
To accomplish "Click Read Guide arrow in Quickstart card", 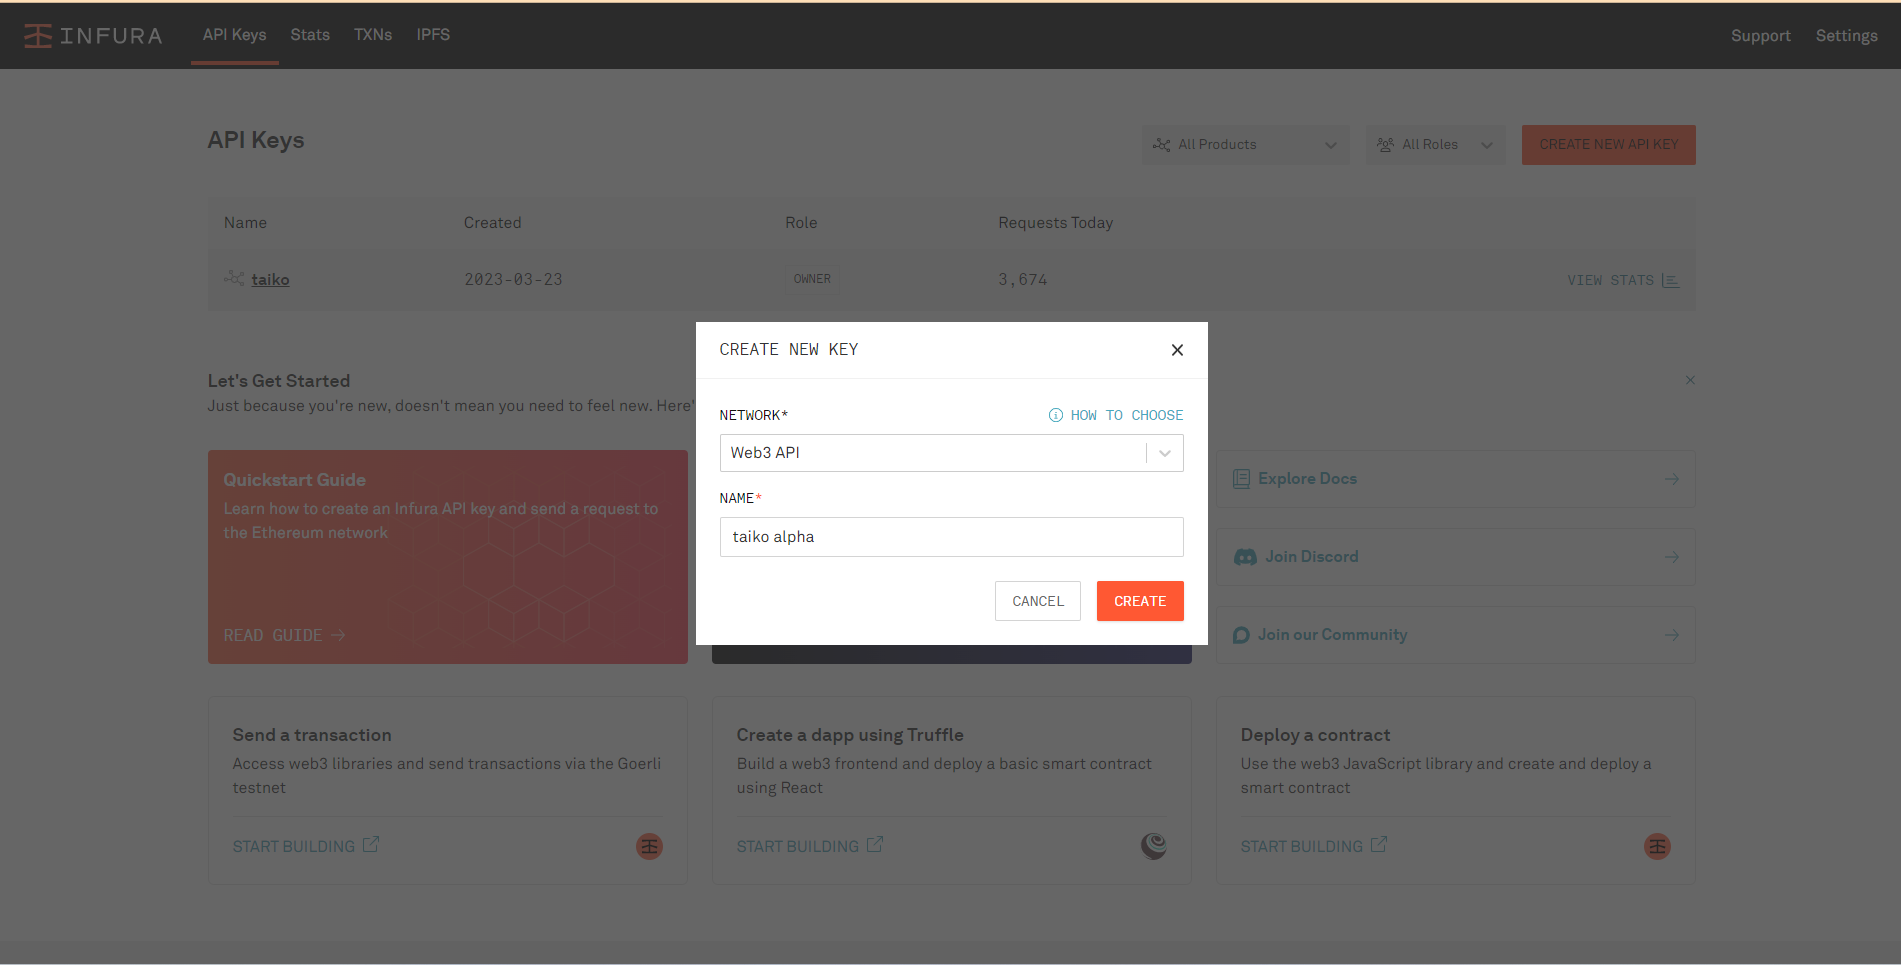I will pyautogui.click(x=338, y=635).
